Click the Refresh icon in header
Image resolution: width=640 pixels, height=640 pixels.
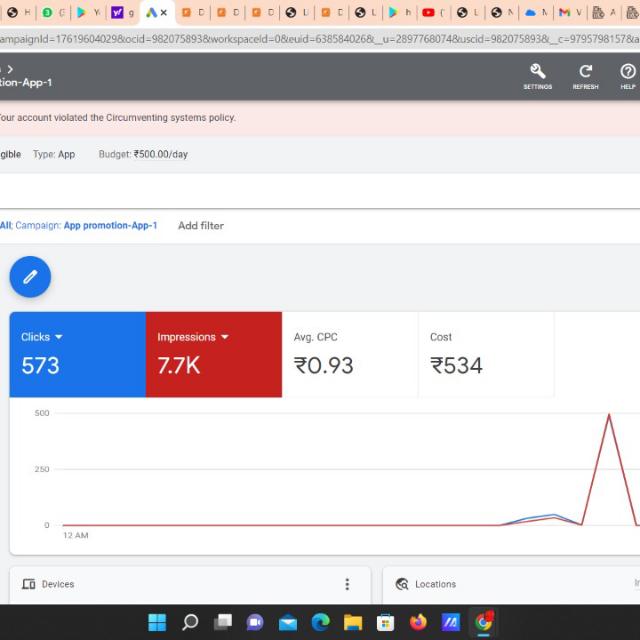click(x=585, y=76)
